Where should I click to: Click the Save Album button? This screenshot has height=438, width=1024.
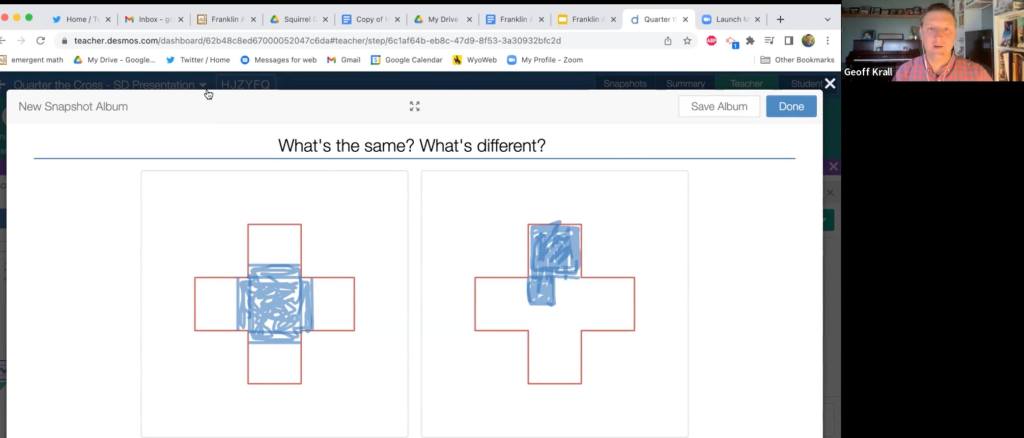click(718, 106)
